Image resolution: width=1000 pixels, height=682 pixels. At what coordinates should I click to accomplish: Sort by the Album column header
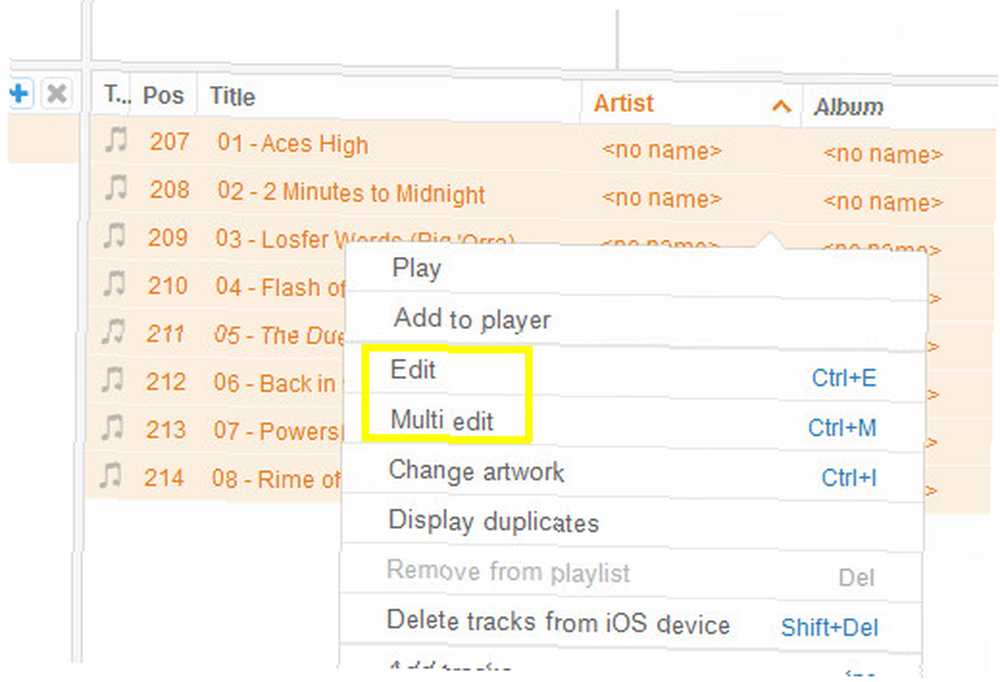[x=848, y=107]
